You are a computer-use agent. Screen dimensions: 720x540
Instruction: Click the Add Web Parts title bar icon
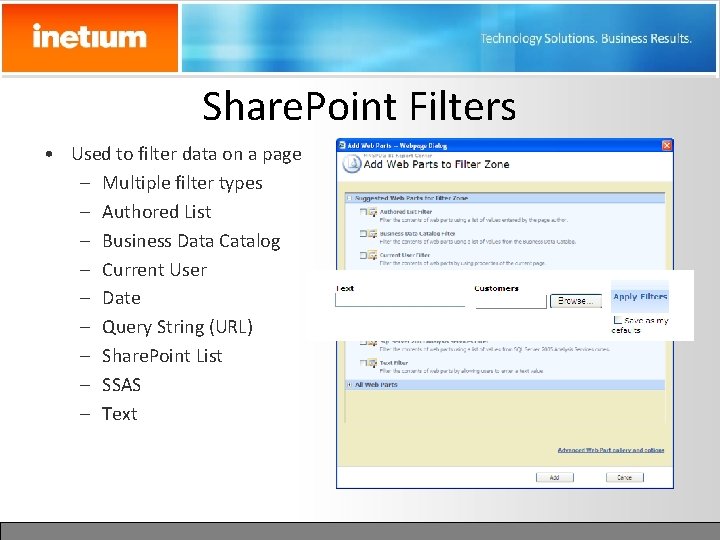342,145
